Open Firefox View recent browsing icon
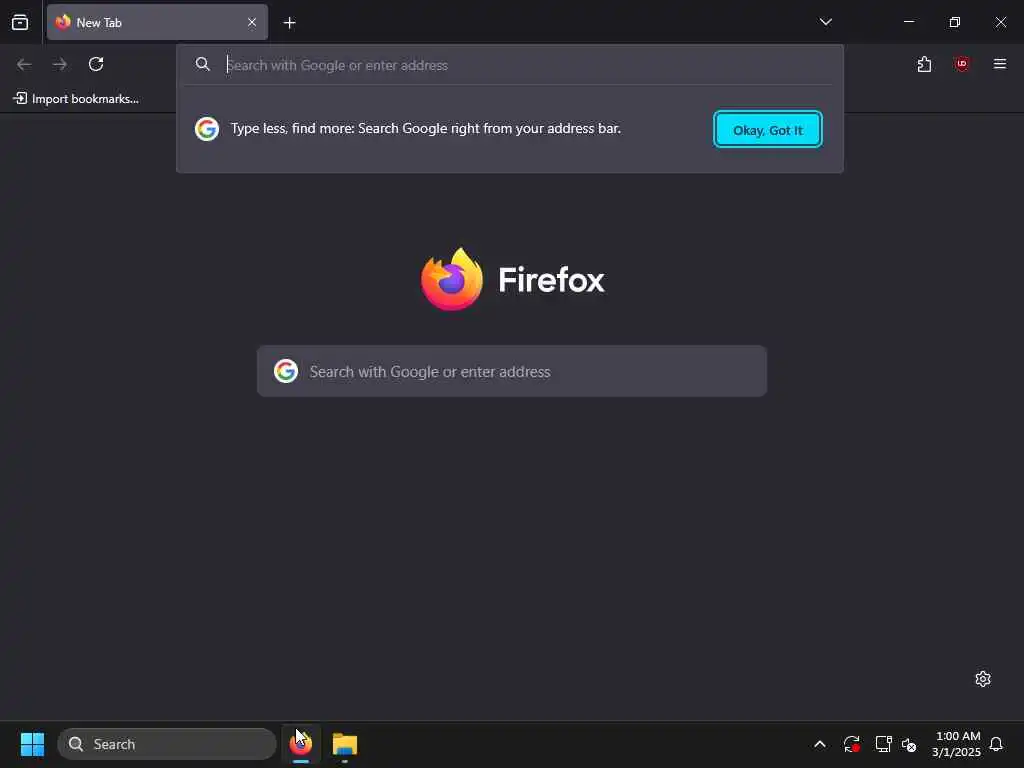Viewport: 1024px width, 768px height. point(20,22)
